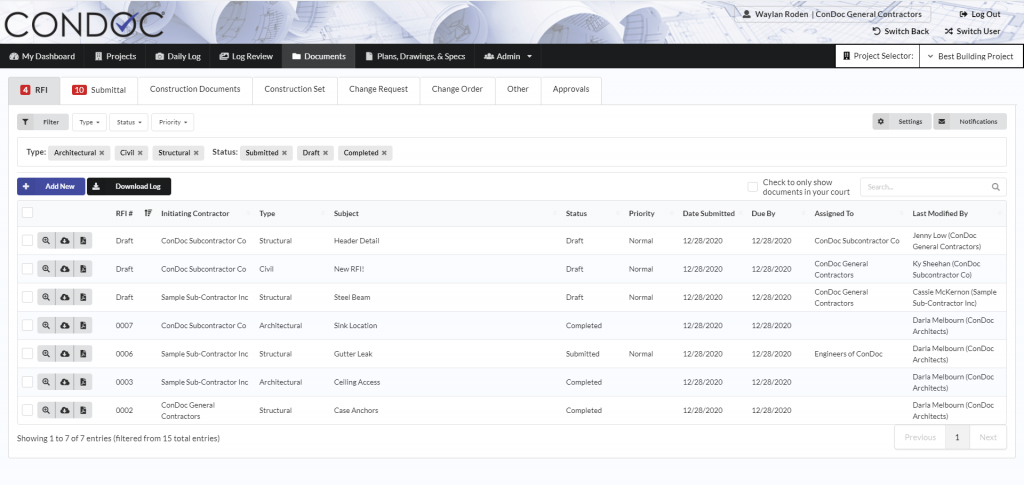1024x485 pixels.
Task: Open the Type filter dropdown
Action: (89, 122)
